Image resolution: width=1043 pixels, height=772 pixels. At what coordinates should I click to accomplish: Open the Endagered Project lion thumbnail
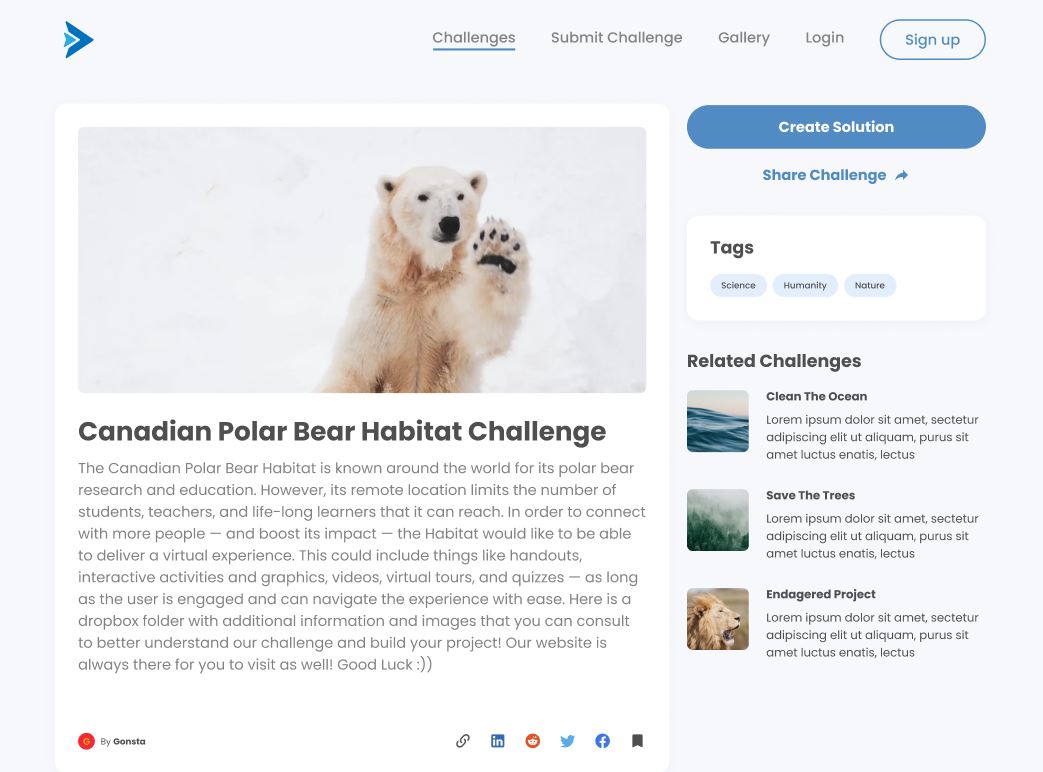[718, 619]
